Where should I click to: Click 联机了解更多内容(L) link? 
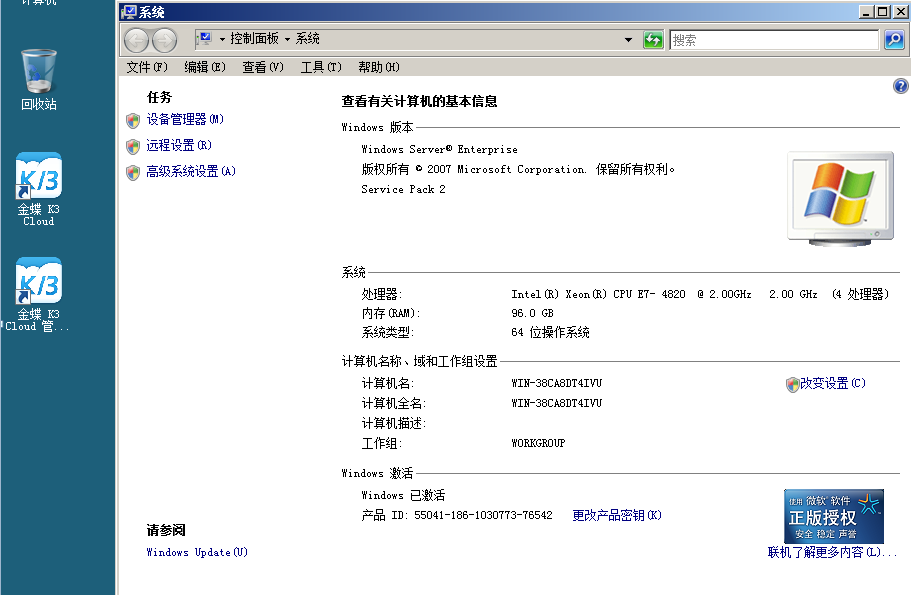pyautogui.click(x=832, y=552)
